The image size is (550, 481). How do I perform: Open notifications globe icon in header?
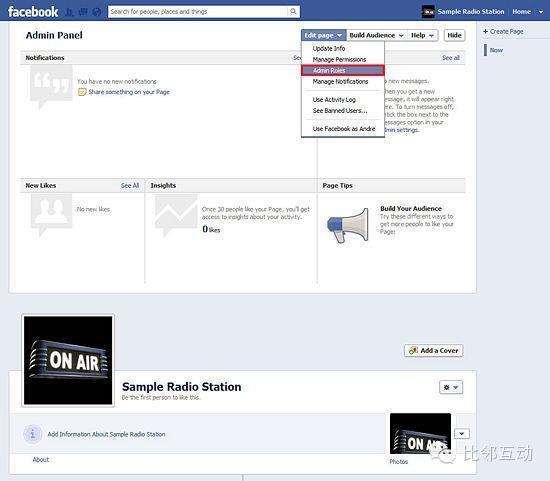(96, 12)
